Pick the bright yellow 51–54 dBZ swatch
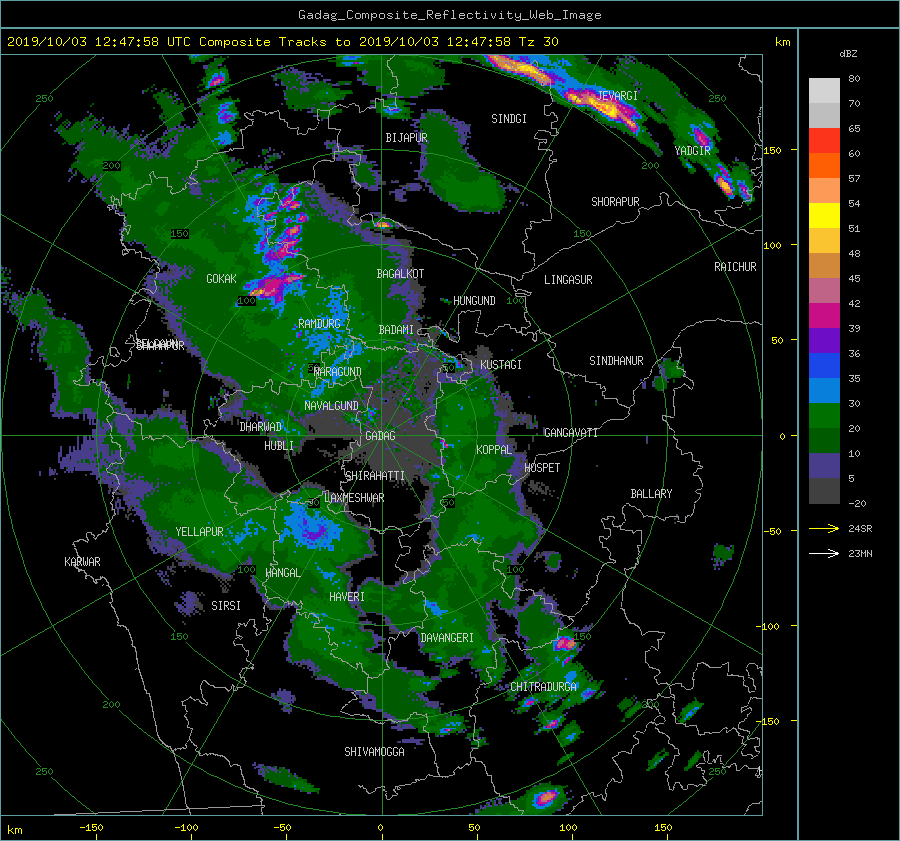900x841 pixels. click(824, 216)
